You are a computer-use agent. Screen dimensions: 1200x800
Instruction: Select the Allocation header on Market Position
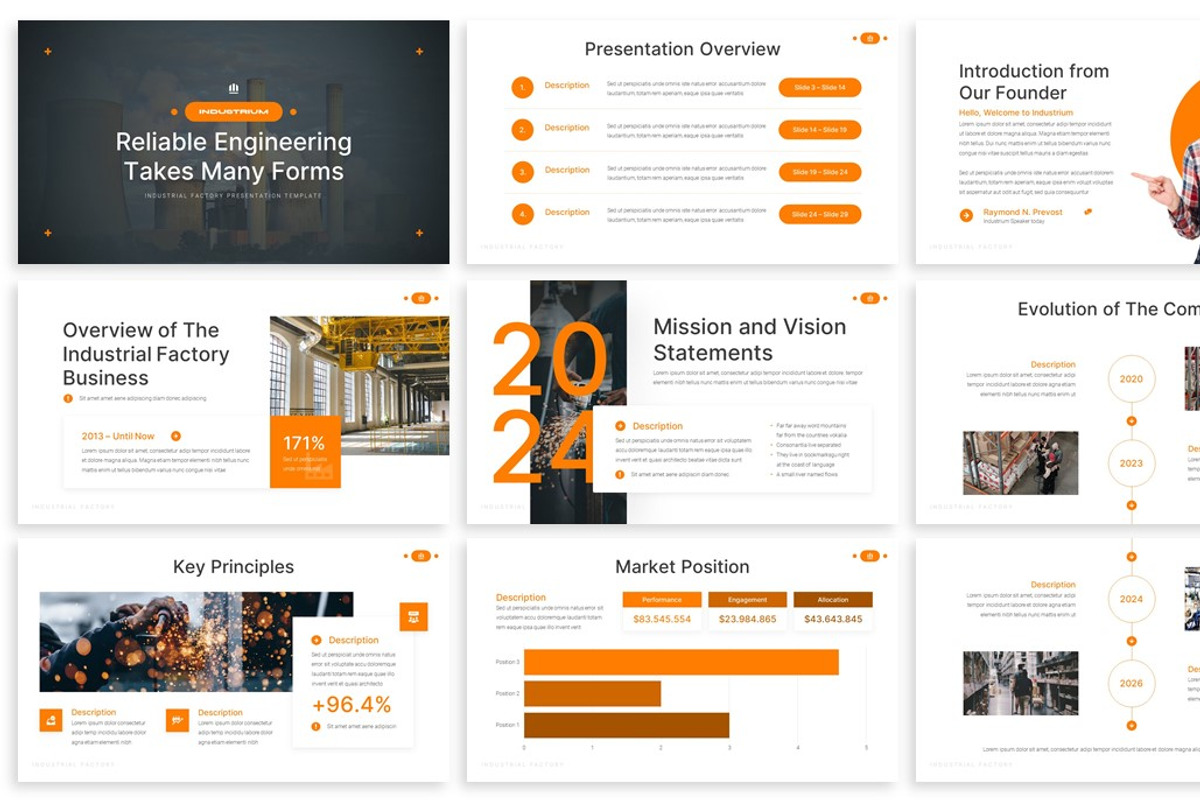click(833, 599)
